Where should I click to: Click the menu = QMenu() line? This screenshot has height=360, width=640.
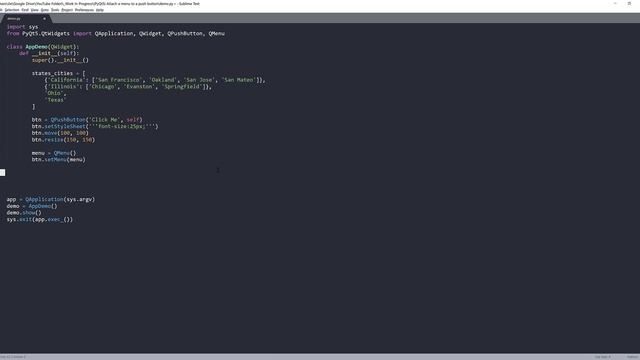(x=54, y=153)
